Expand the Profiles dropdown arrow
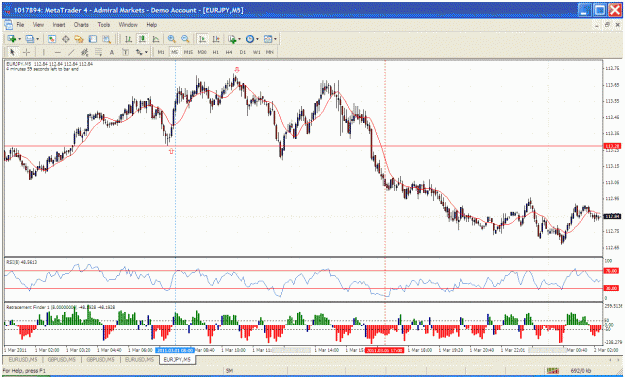Image resolution: width=625 pixels, height=377 pixels. click(x=38, y=39)
